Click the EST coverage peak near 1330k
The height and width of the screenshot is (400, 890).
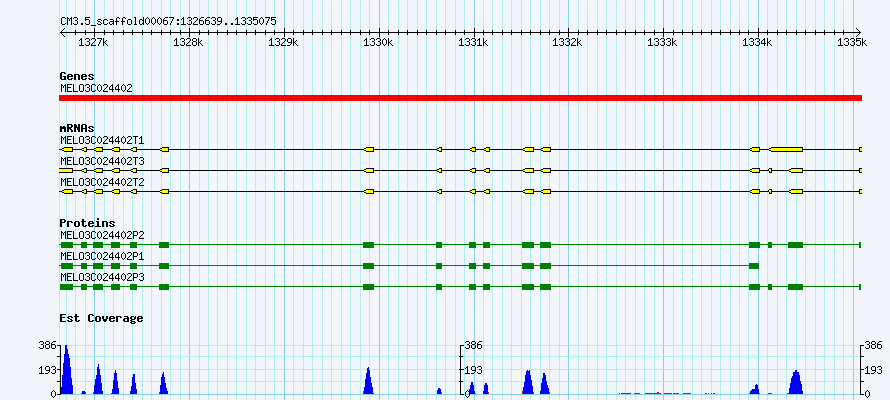tap(368, 382)
